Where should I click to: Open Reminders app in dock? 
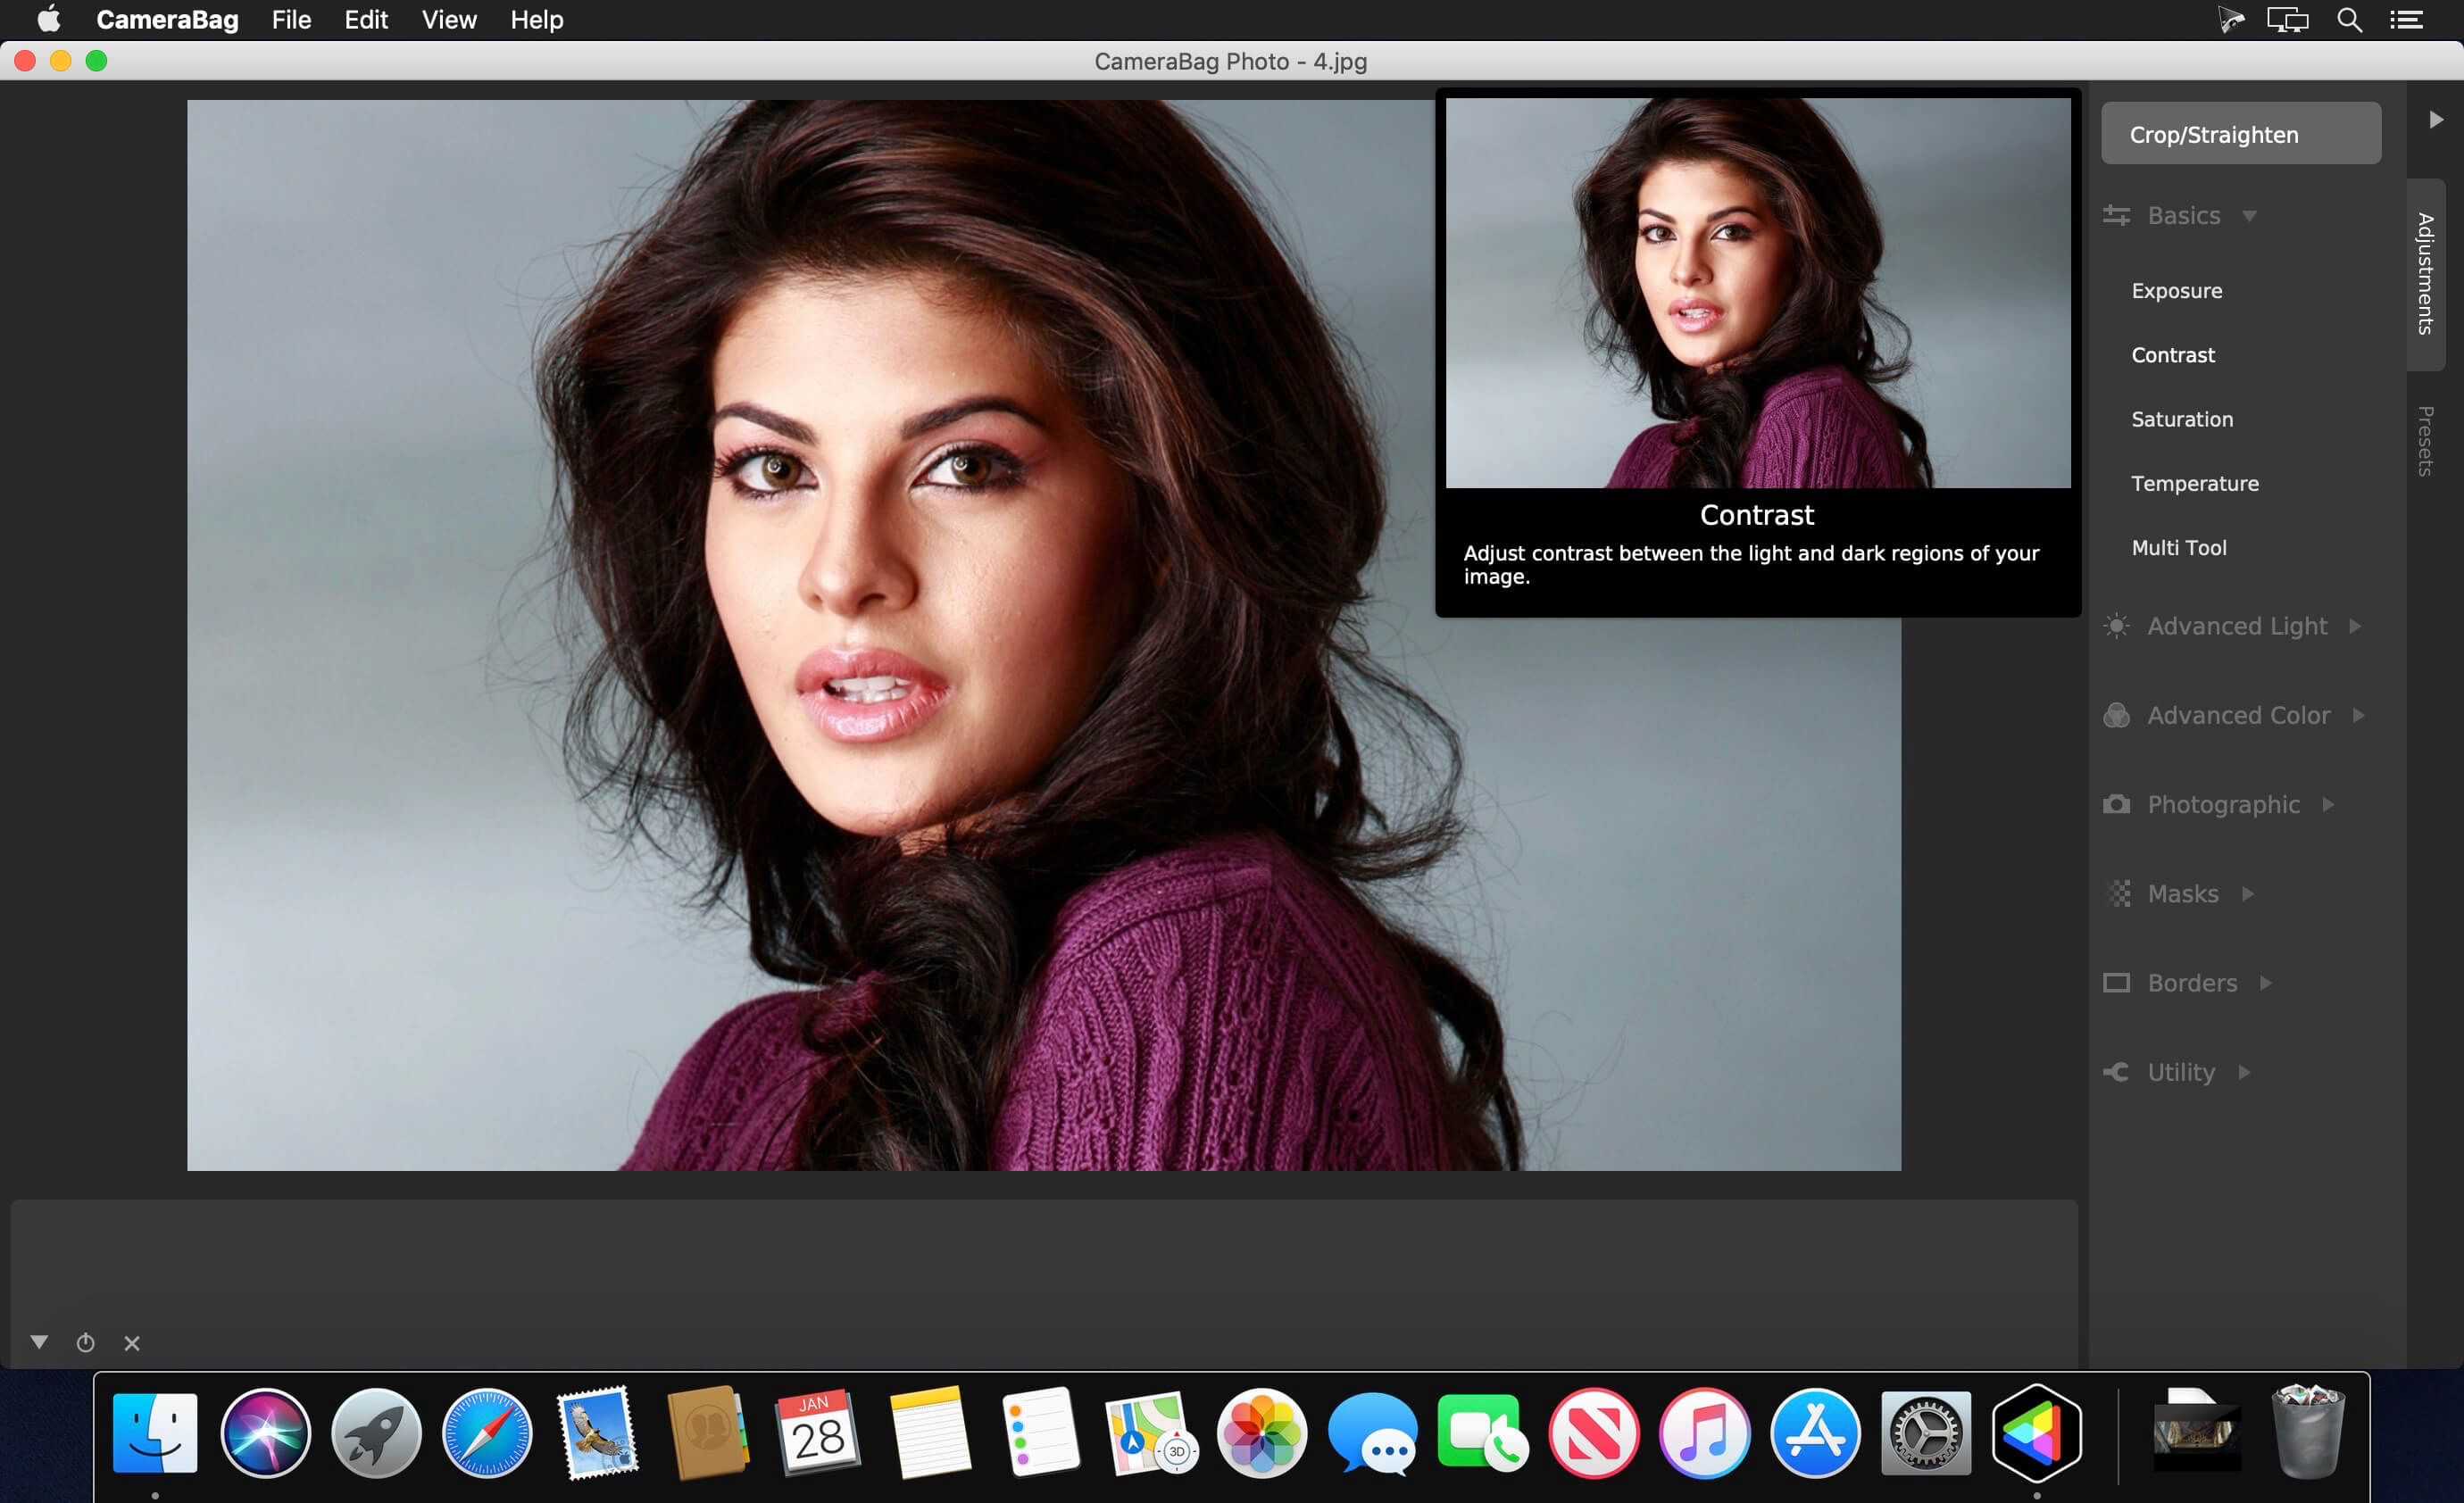[1040, 1432]
